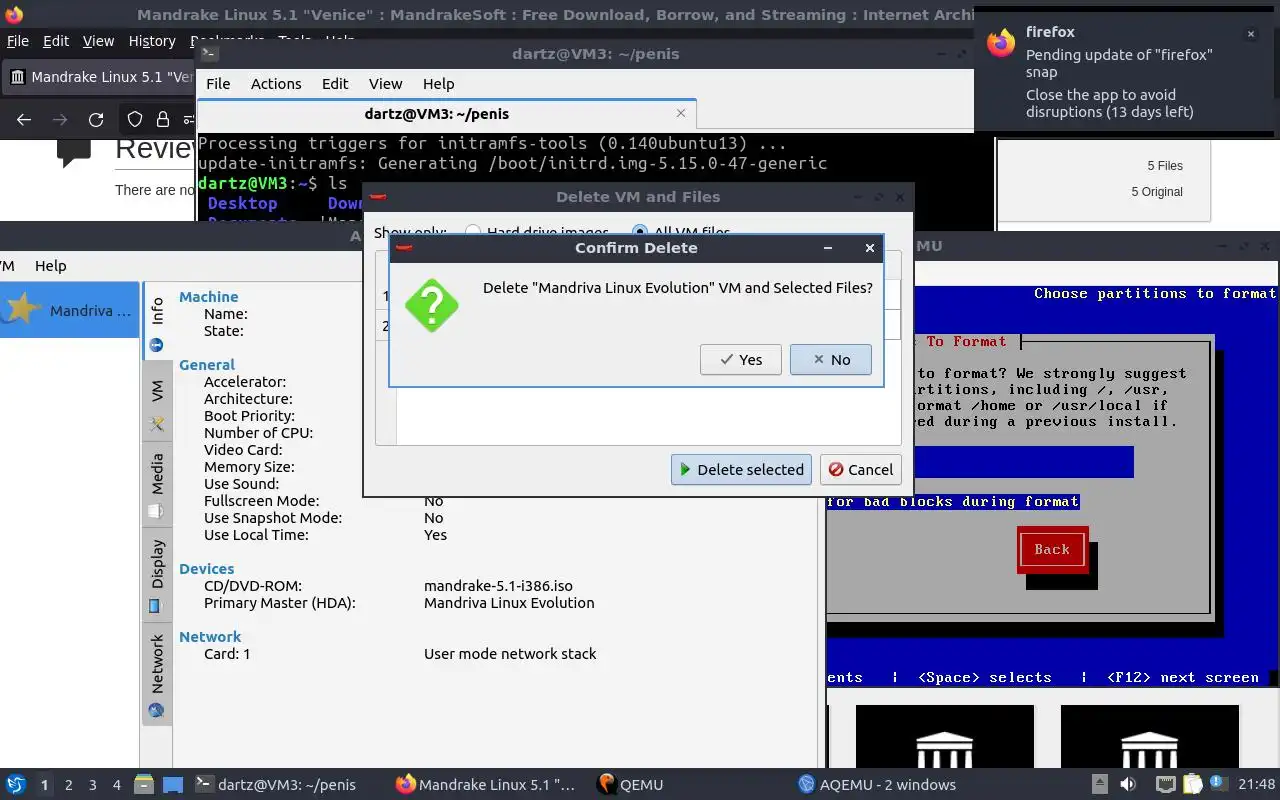Open the file manager from the taskbar
The image size is (1280, 800).
[x=143, y=785]
